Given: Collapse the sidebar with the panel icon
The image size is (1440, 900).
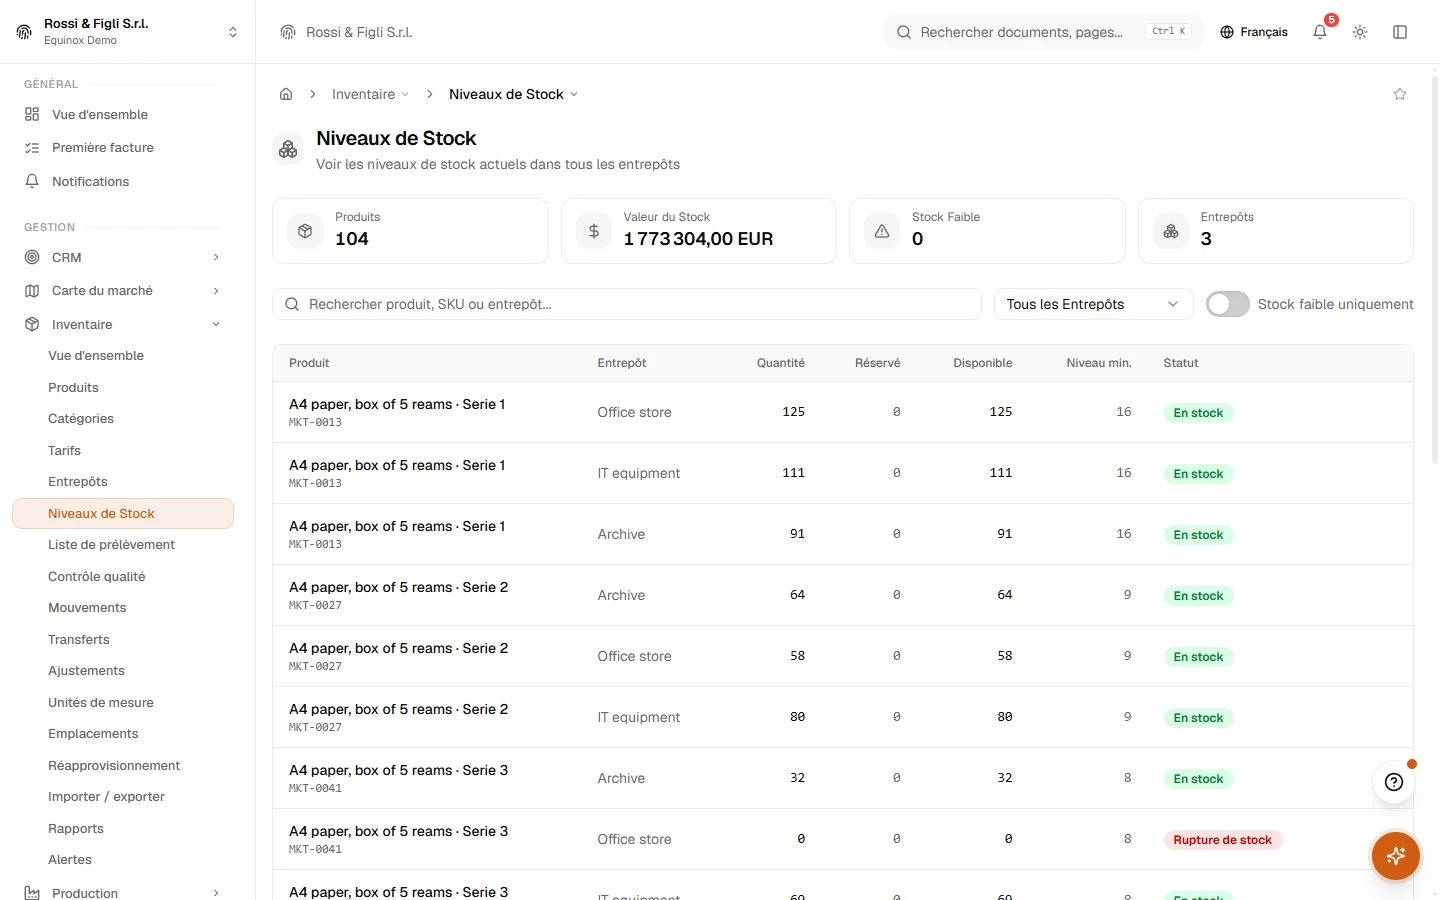Looking at the screenshot, I should pos(1400,32).
